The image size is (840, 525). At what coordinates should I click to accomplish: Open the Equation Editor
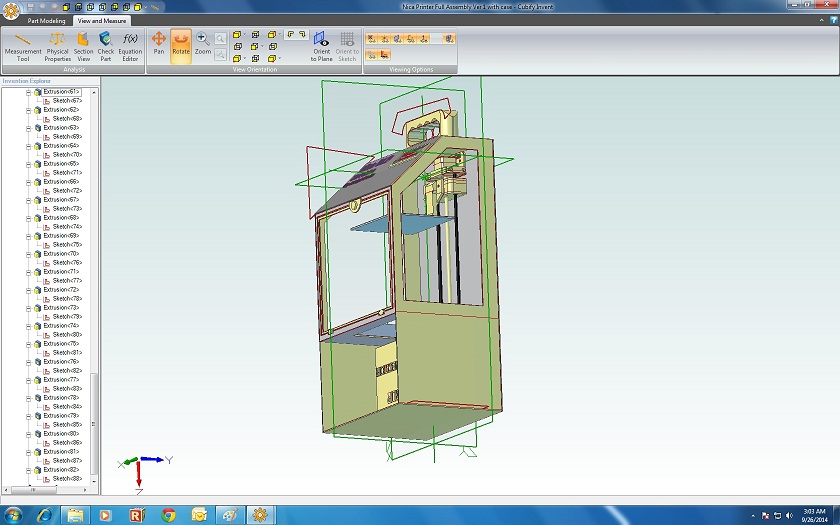[x=130, y=47]
